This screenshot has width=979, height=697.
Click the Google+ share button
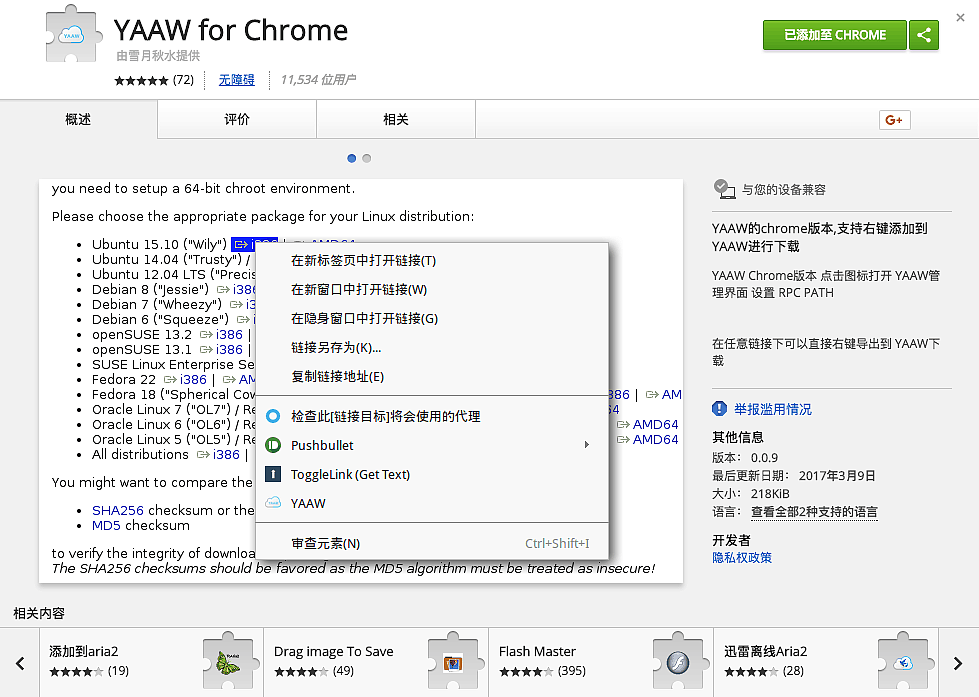point(893,120)
